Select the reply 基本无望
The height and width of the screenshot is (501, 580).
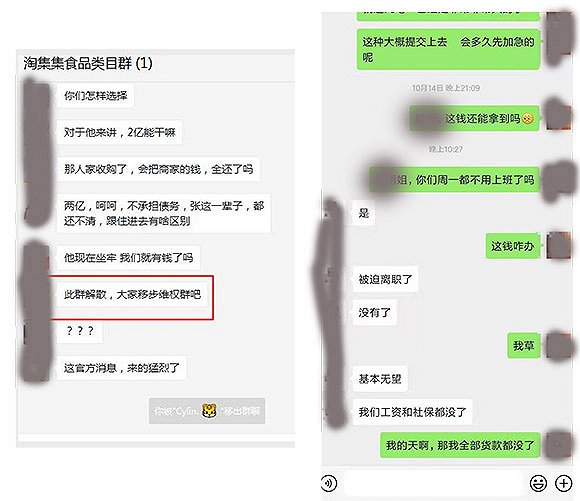pyautogui.click(x=380, y=379)
